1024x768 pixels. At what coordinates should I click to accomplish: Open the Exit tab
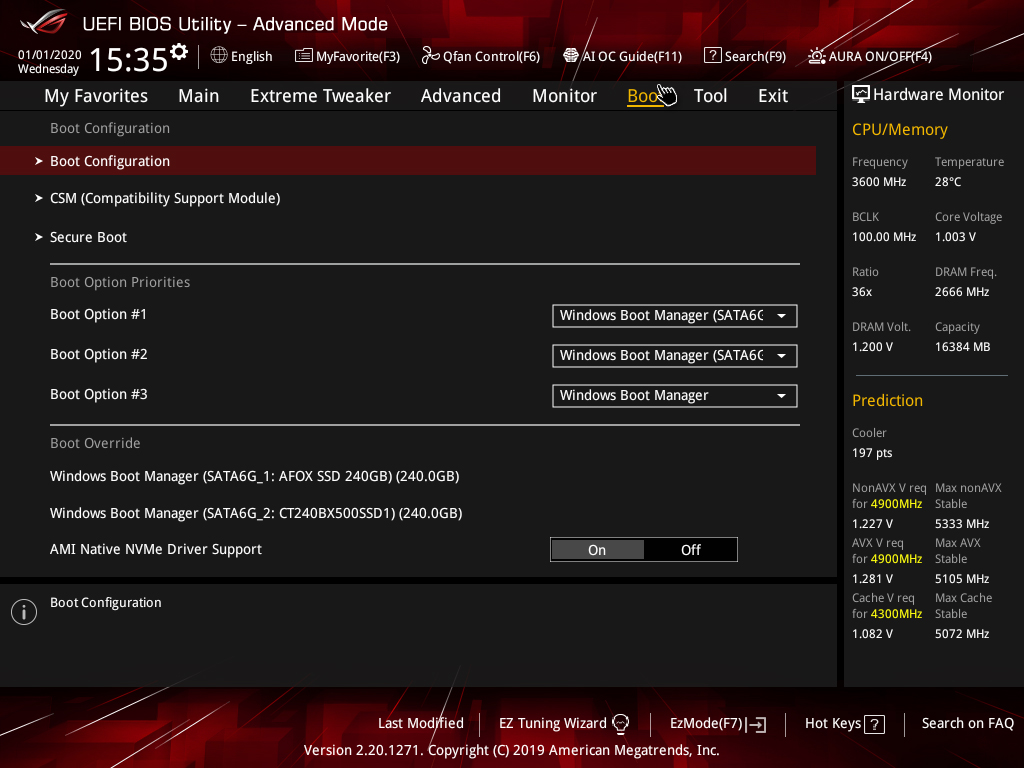coord(773,96)
